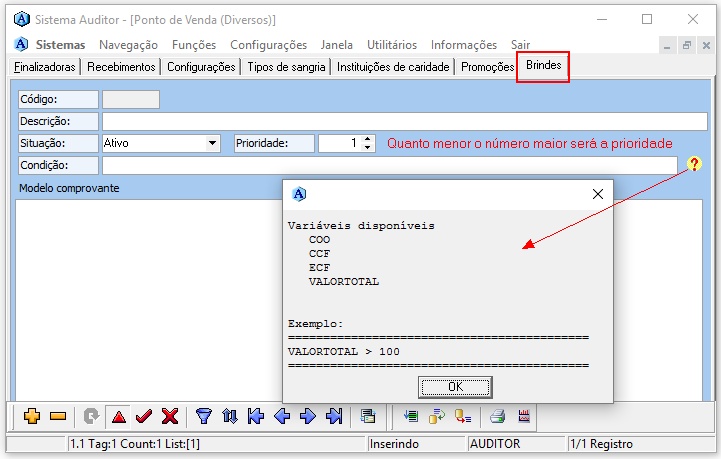The image size is (721, 459).
Task: Click the Prioridade number field
Action: tap(340, 143)
